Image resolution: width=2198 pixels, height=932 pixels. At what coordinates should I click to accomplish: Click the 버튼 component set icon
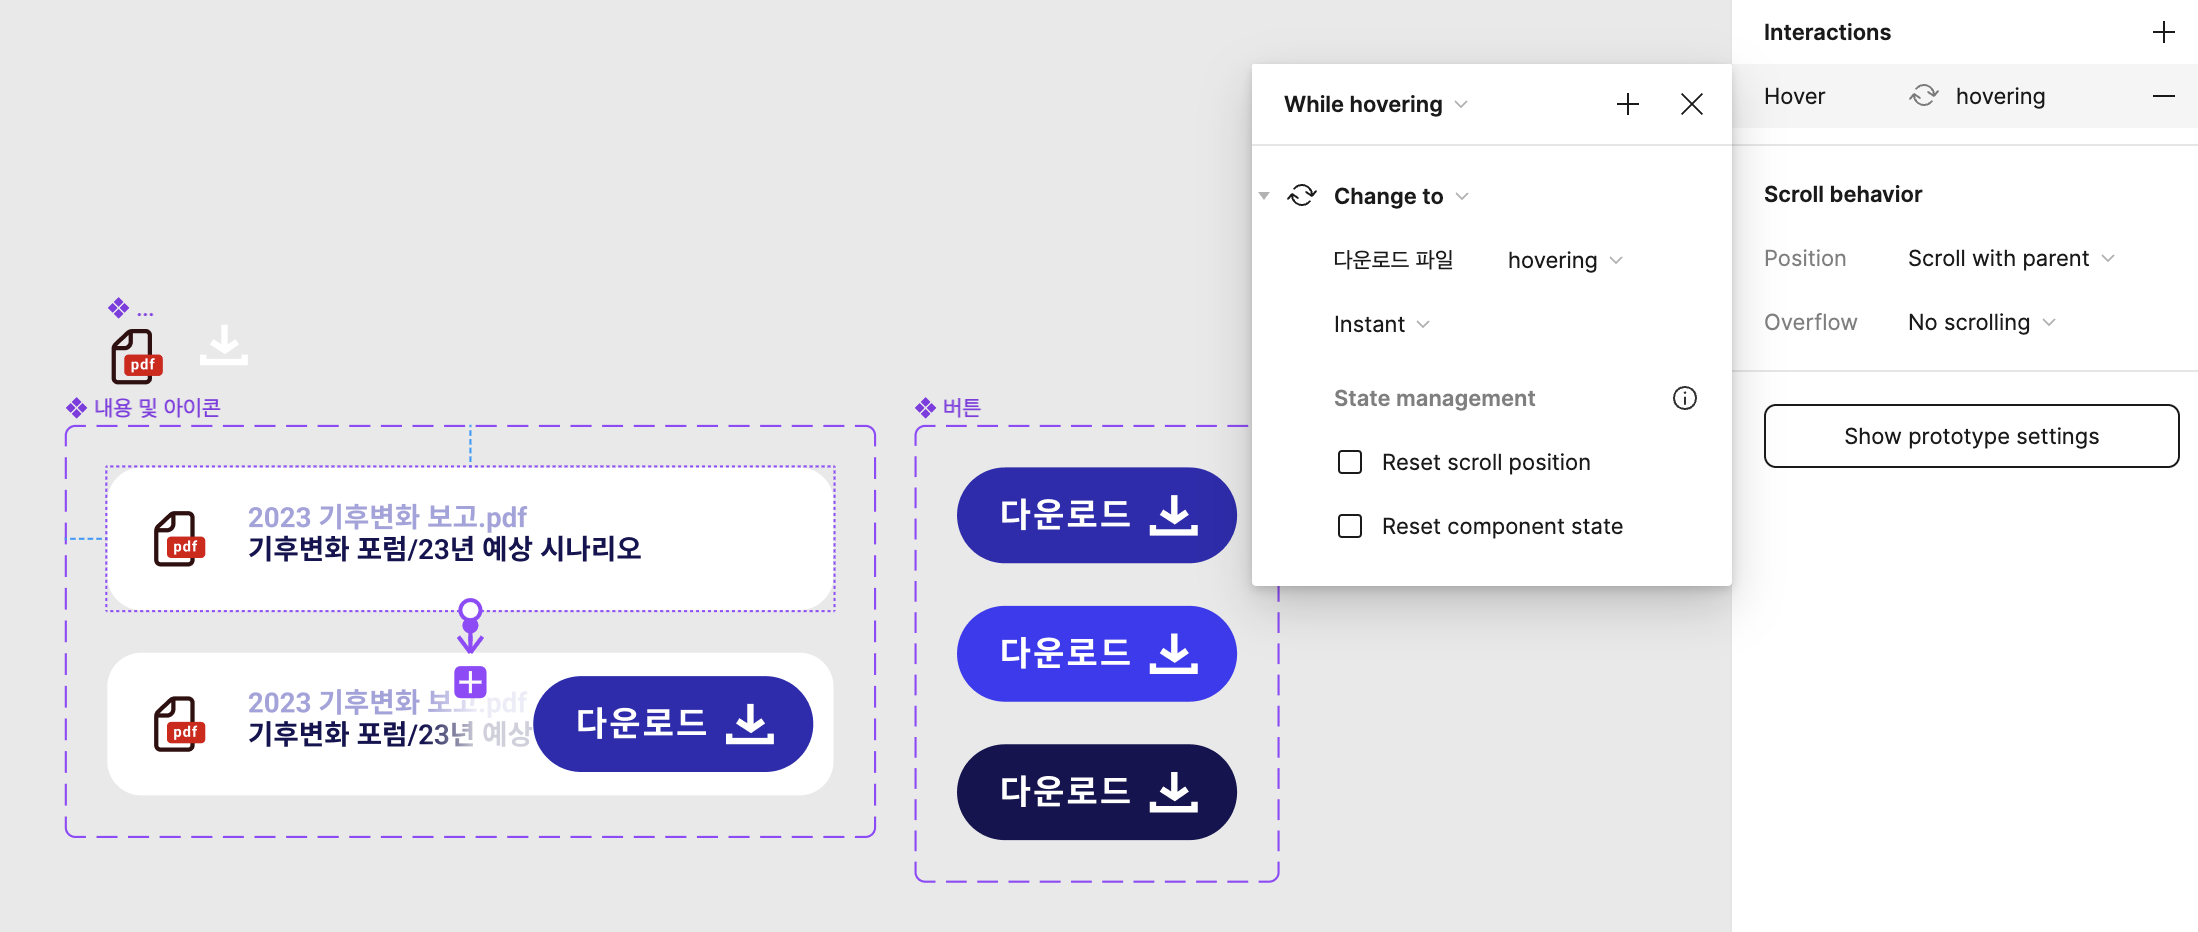point(925,408)
